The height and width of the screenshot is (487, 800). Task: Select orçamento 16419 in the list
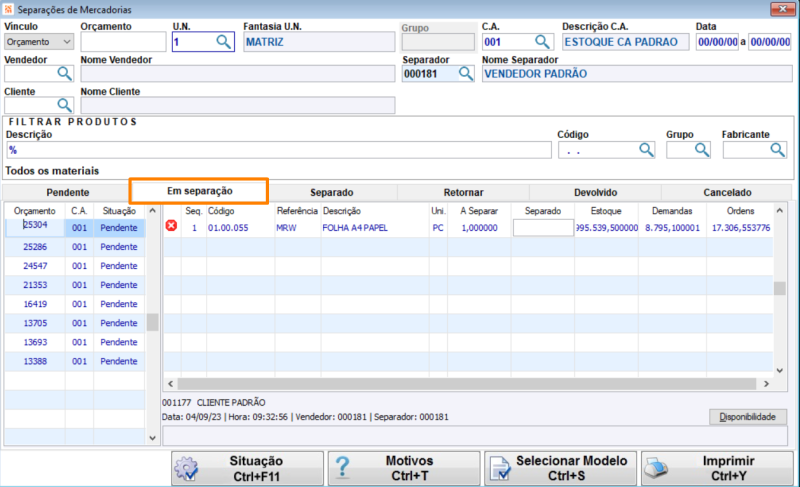35,304
